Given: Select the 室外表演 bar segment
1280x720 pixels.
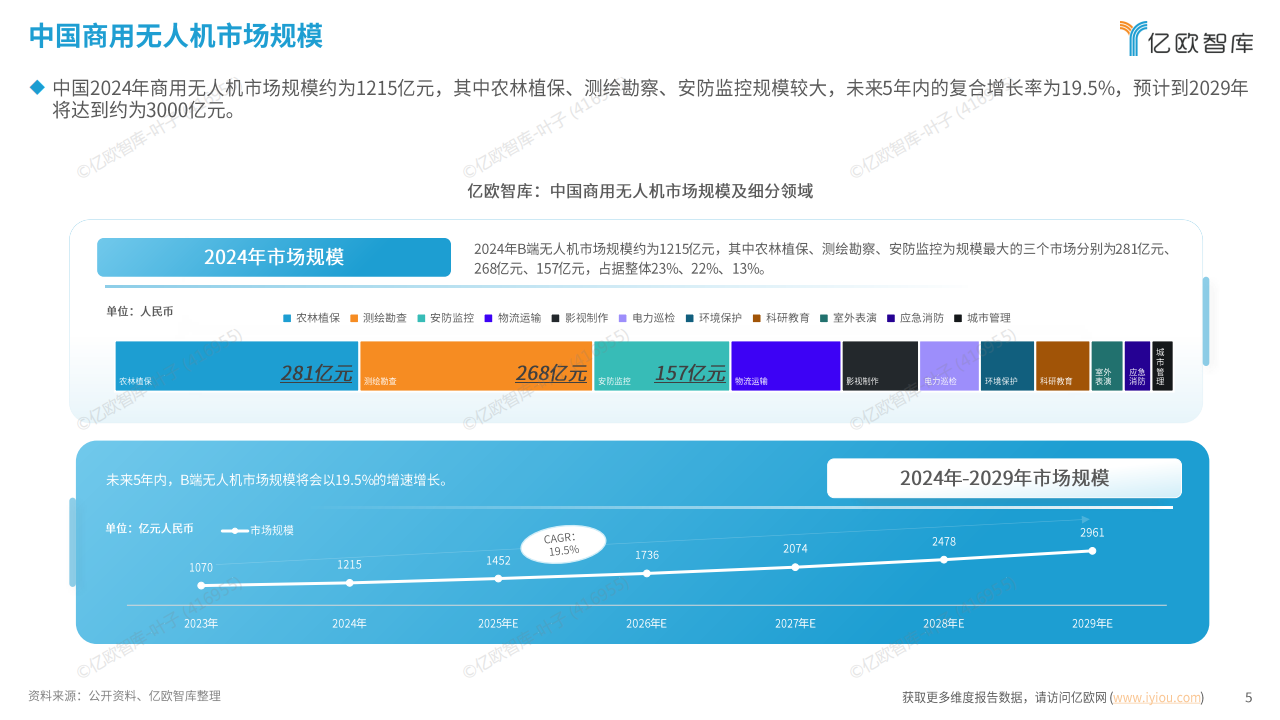Looking at the screenshot, I should (x=1107, y=366).
